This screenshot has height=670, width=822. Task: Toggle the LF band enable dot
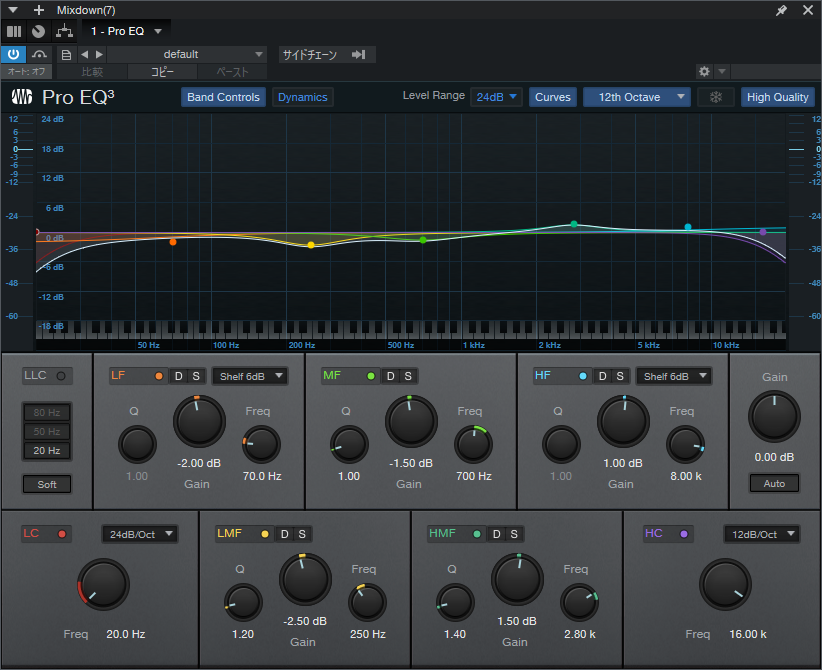tap(159, 376)
